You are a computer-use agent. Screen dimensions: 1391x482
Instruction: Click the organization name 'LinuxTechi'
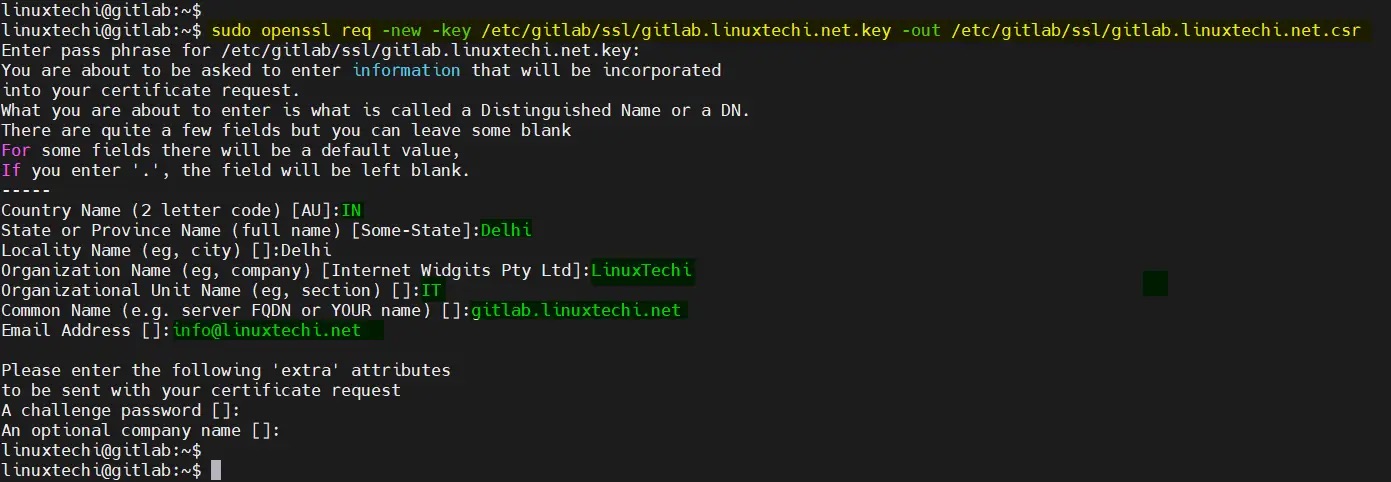[x=642, y=270]
